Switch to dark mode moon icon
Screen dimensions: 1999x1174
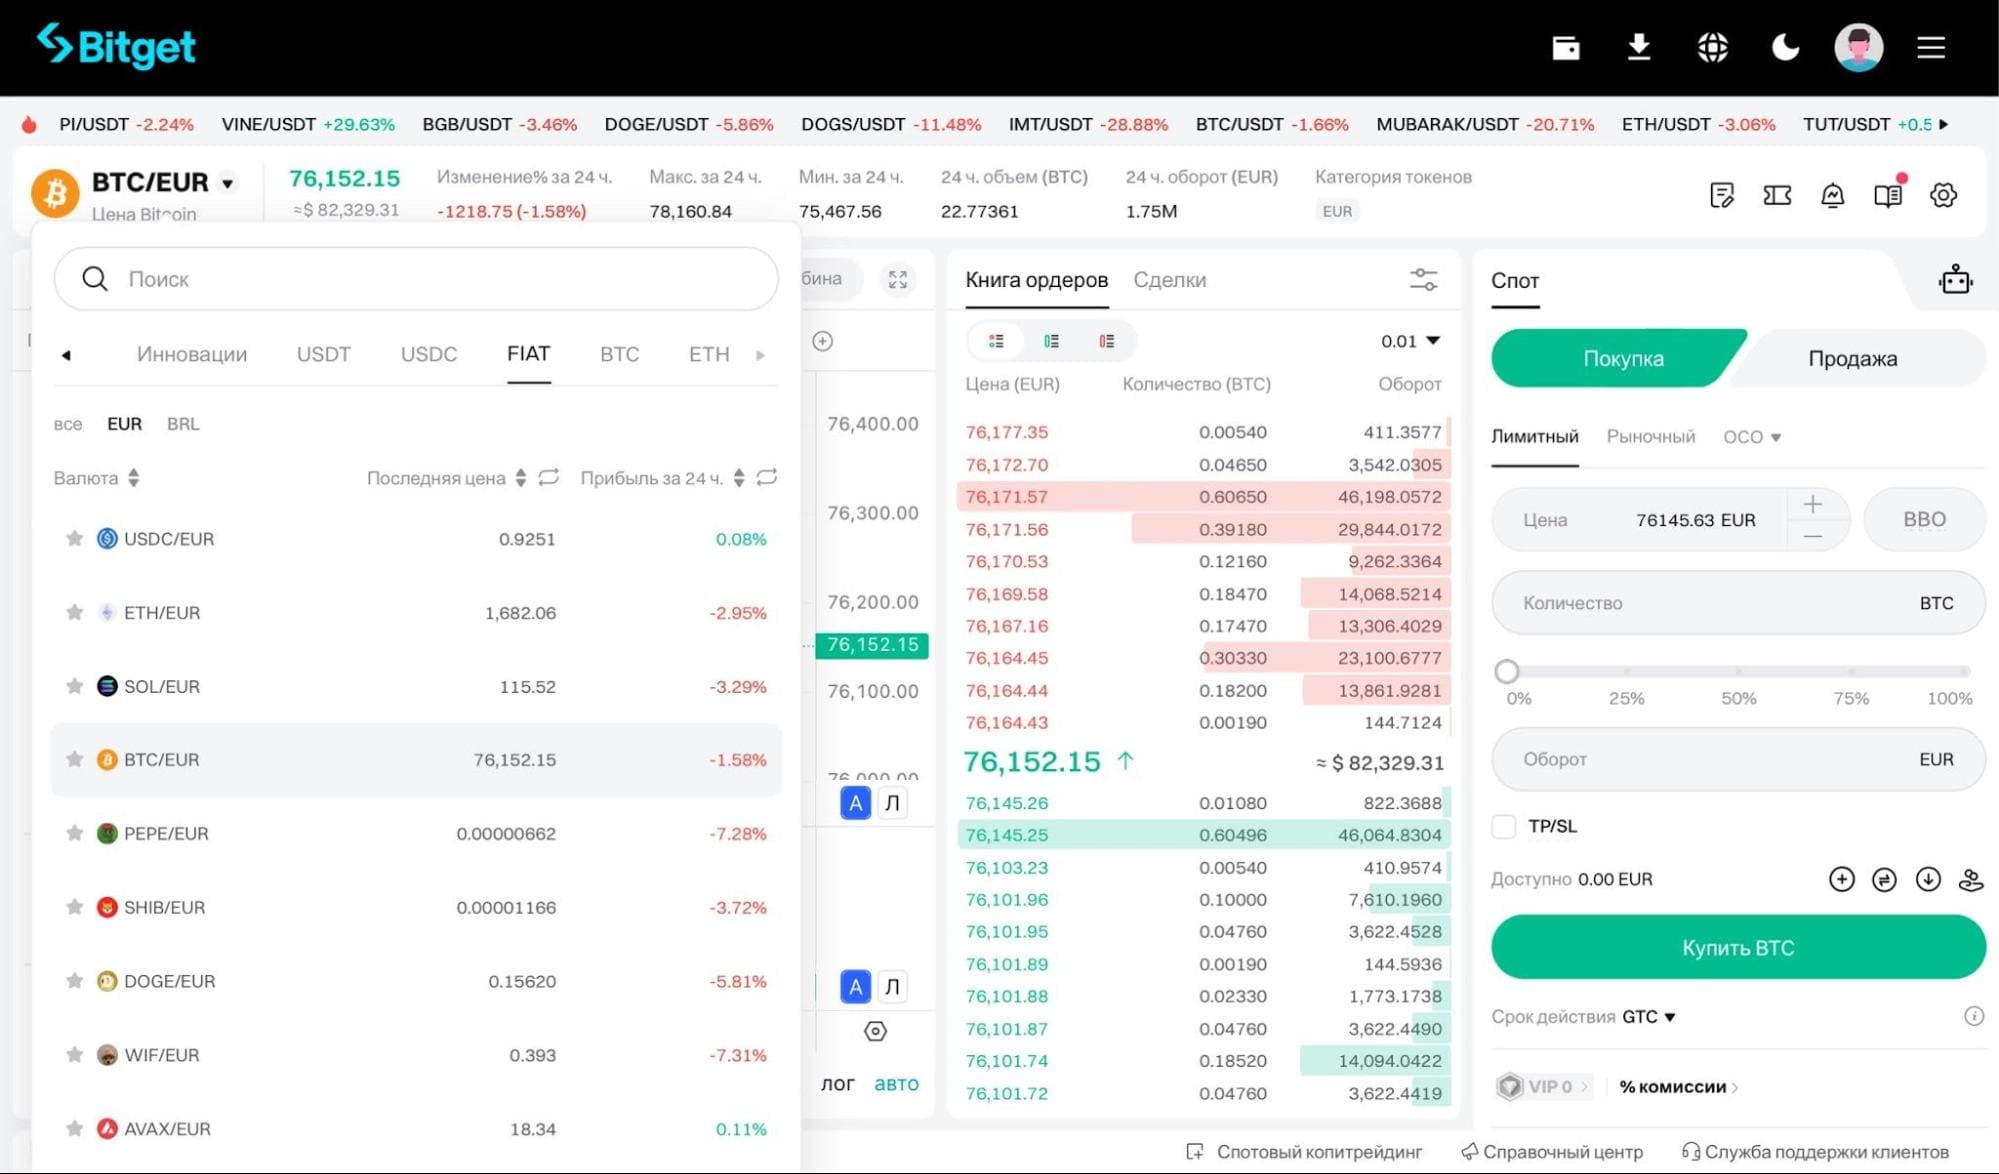[x=1785, y=47]
